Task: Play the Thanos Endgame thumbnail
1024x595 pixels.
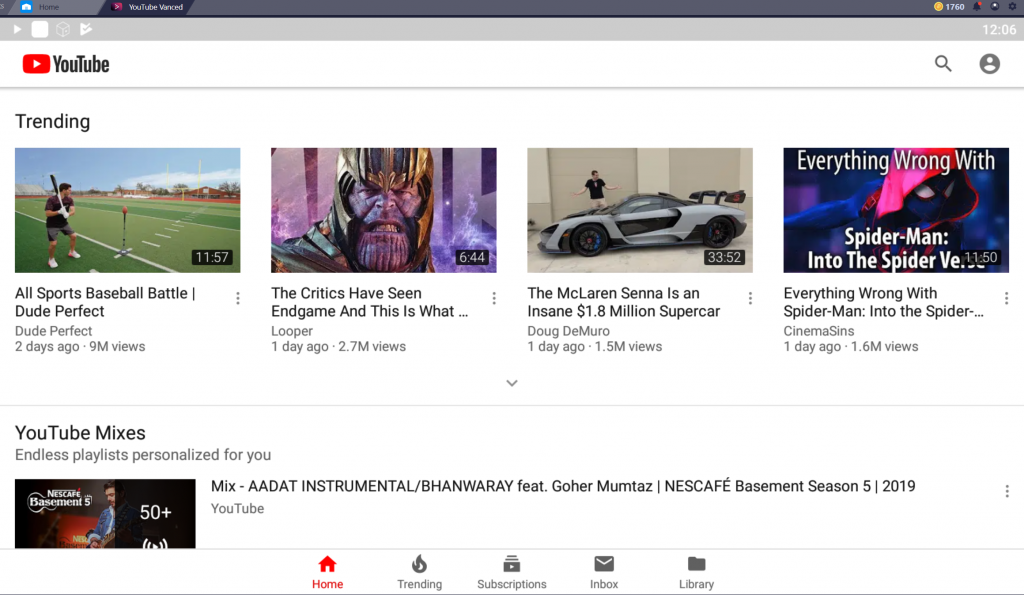Action: [383, 210]
